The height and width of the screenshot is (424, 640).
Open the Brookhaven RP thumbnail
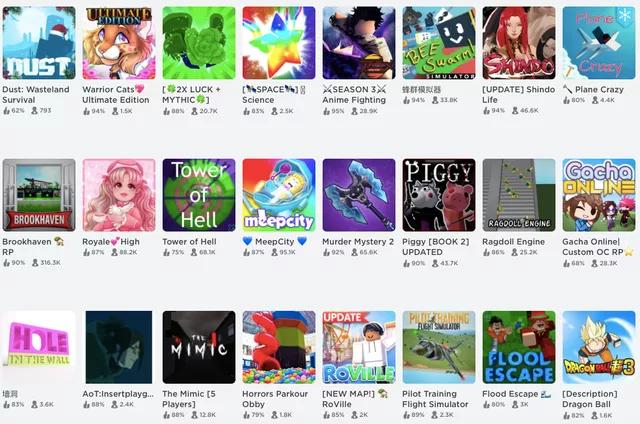(39, 195)
